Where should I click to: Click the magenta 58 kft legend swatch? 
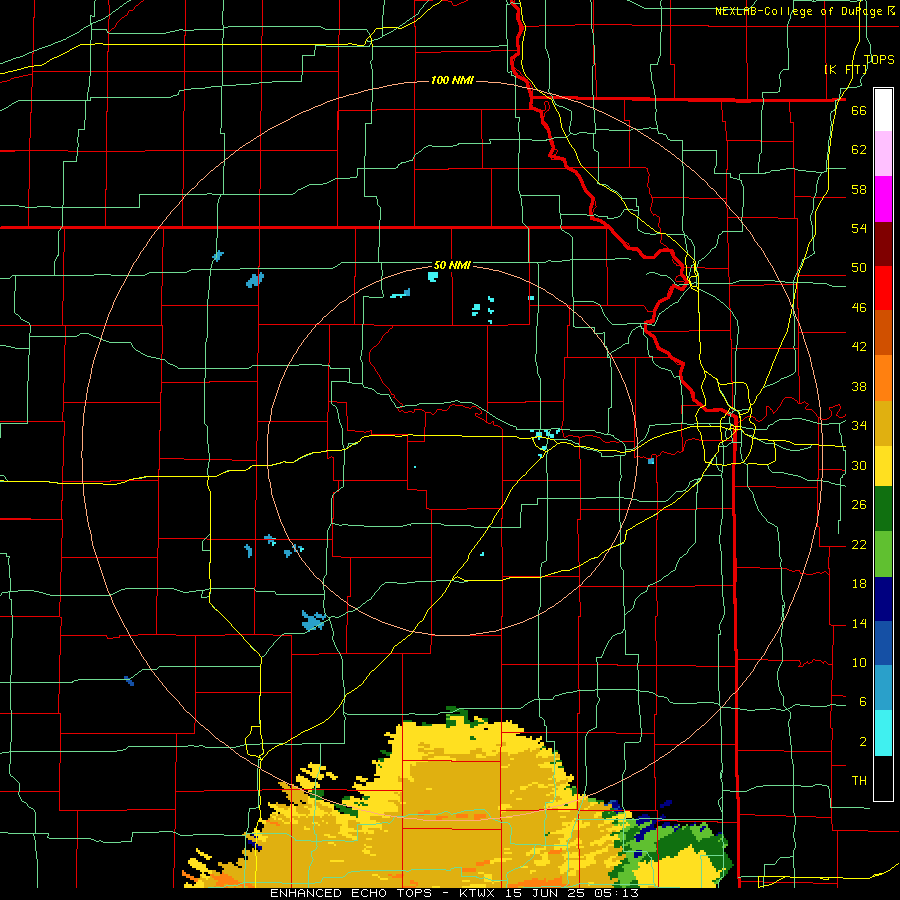pos(883,199)
